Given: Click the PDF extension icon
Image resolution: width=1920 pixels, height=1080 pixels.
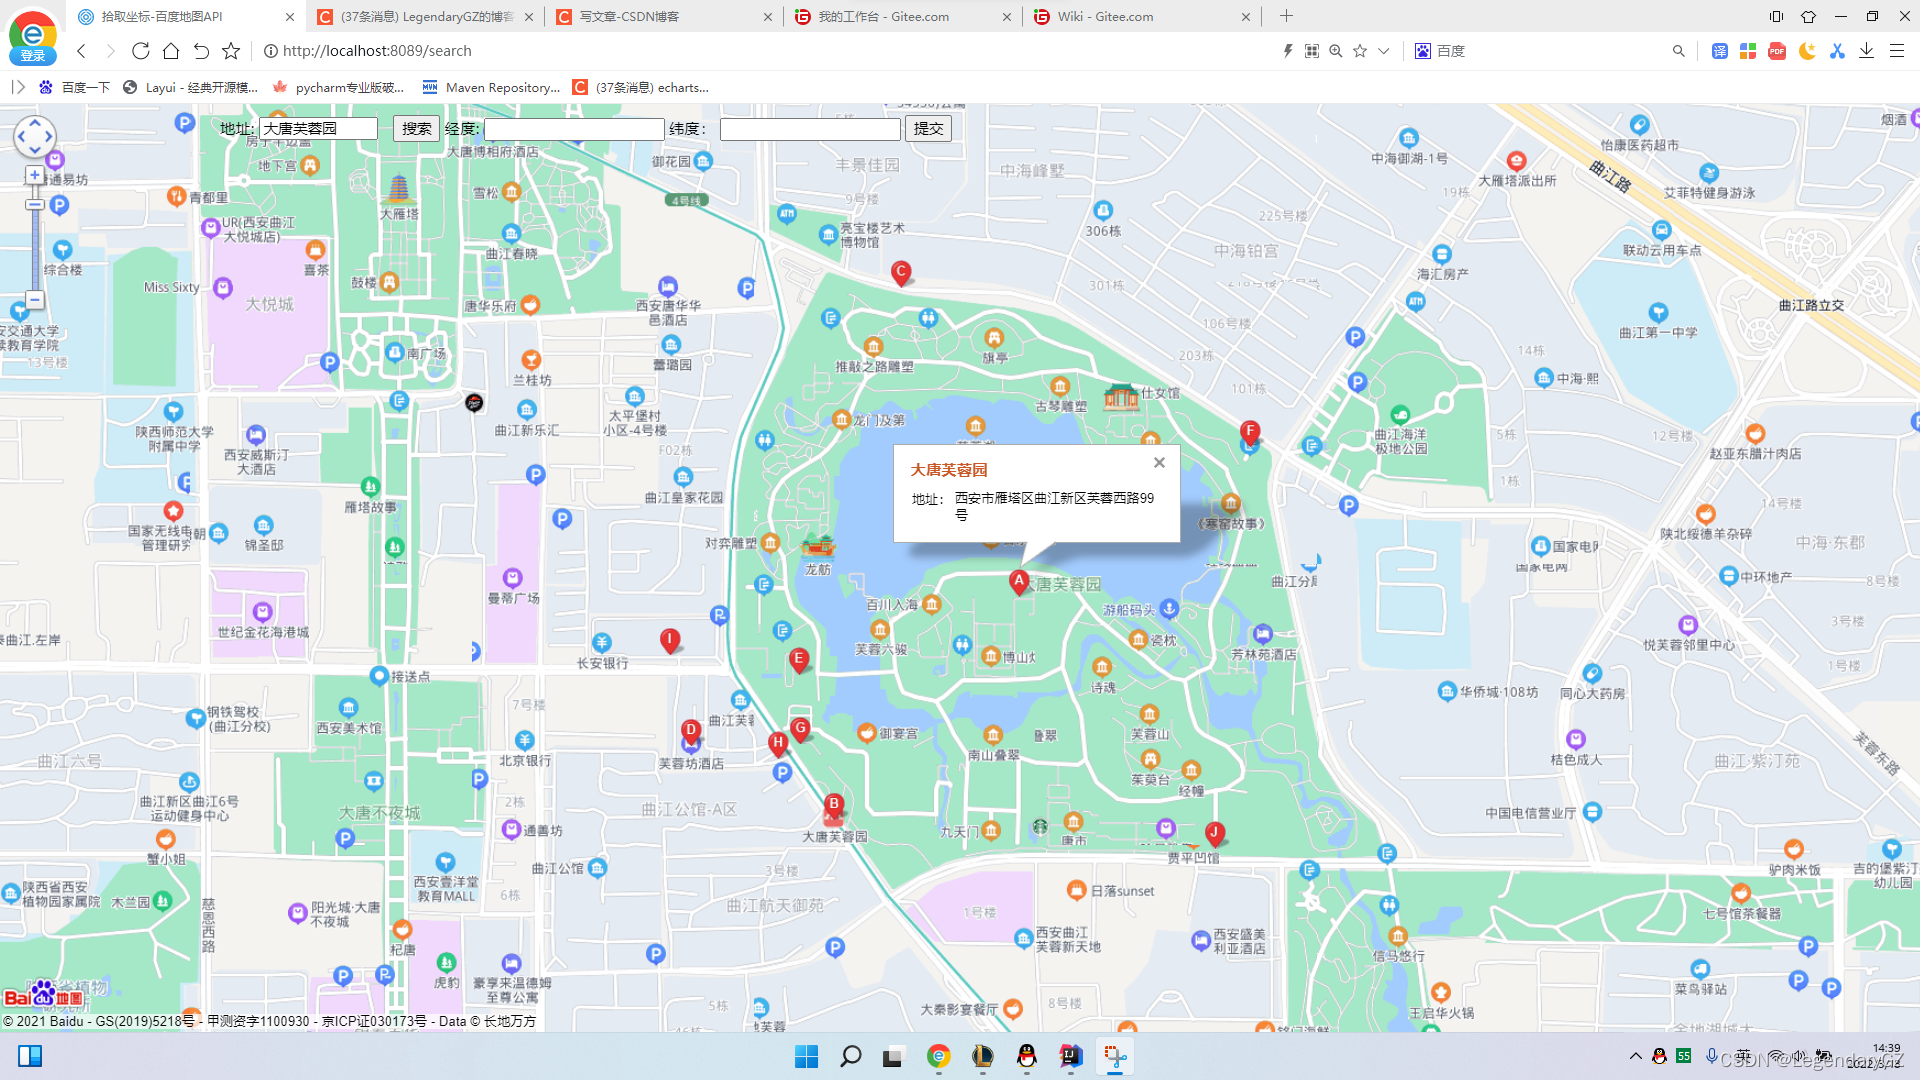Looking at the screenshot, I should (1777, 51).
